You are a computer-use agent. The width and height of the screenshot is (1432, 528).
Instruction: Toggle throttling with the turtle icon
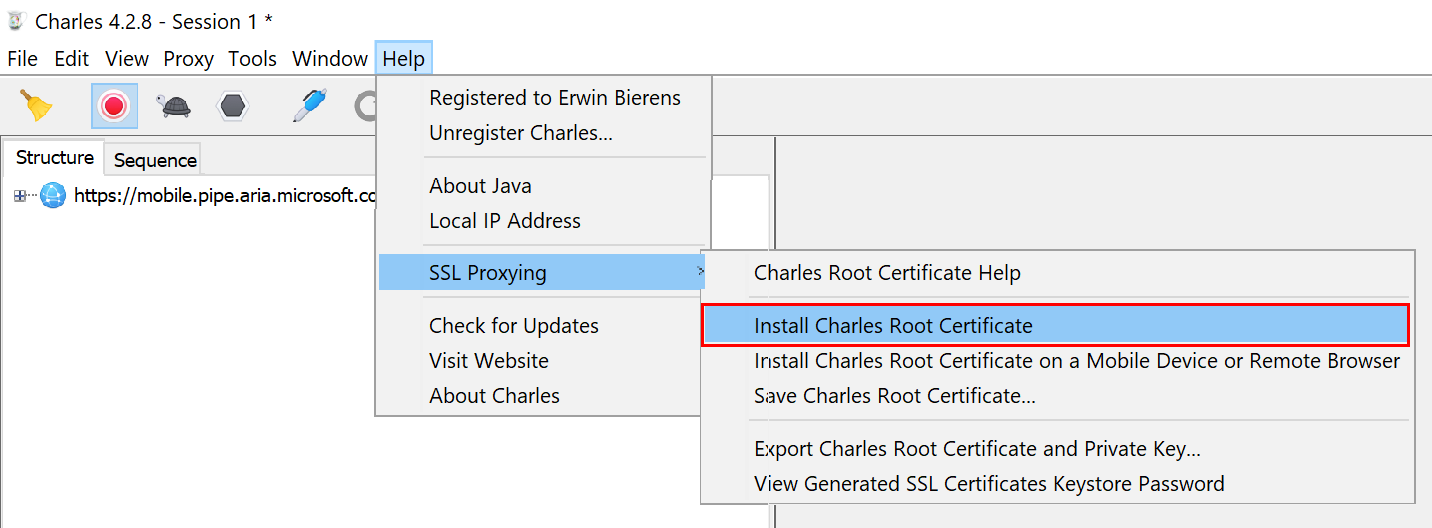pyautogui.click(x=173, y=105)
